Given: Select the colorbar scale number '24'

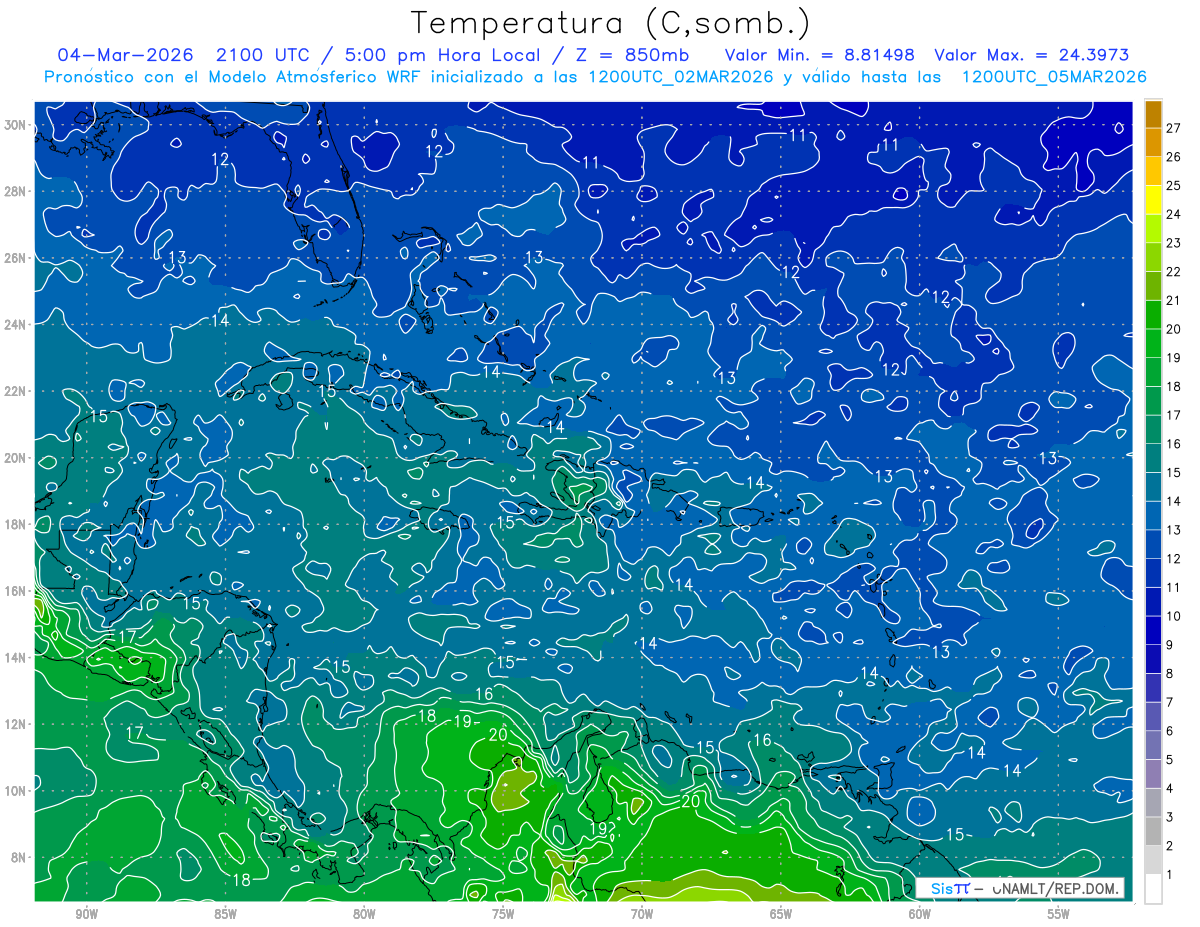Looking at the screenshot, I should point(1174,214).
